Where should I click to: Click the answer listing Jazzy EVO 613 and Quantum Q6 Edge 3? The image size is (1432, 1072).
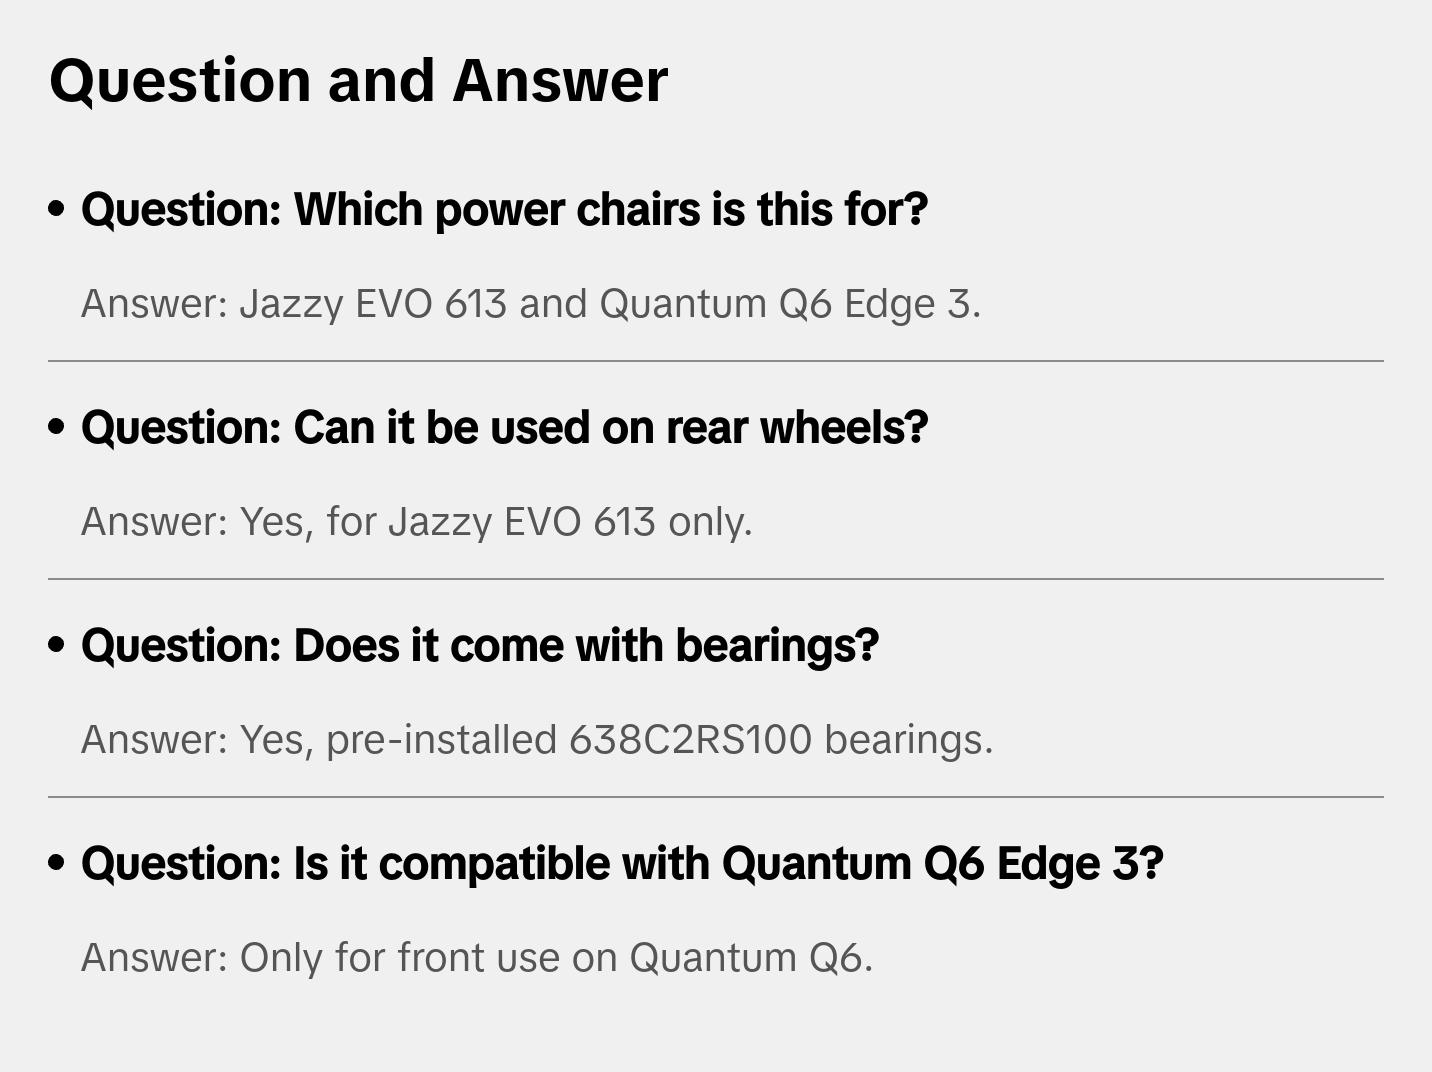click(530, 304)
